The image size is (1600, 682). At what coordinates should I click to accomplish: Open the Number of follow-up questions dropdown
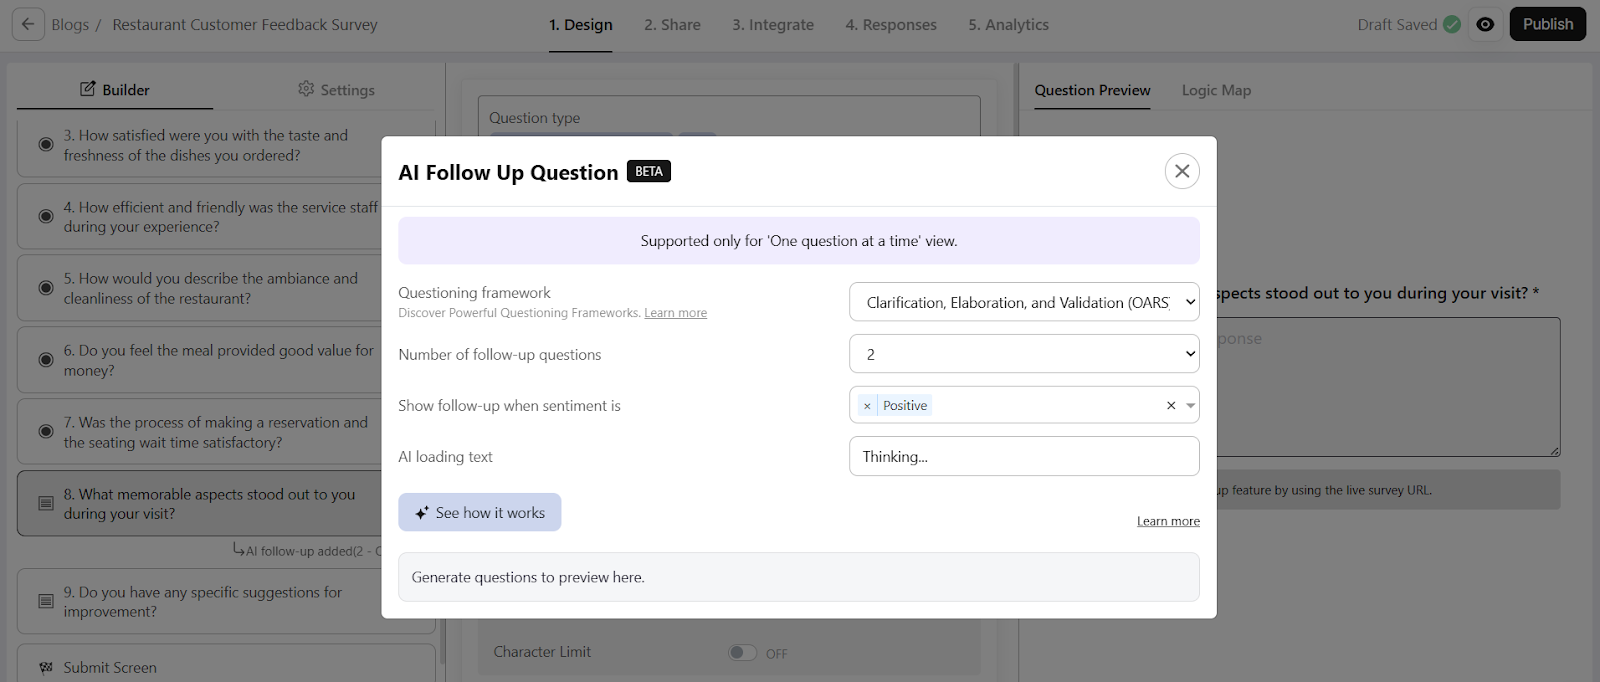pyautogui.click(x=1024, y=354)
